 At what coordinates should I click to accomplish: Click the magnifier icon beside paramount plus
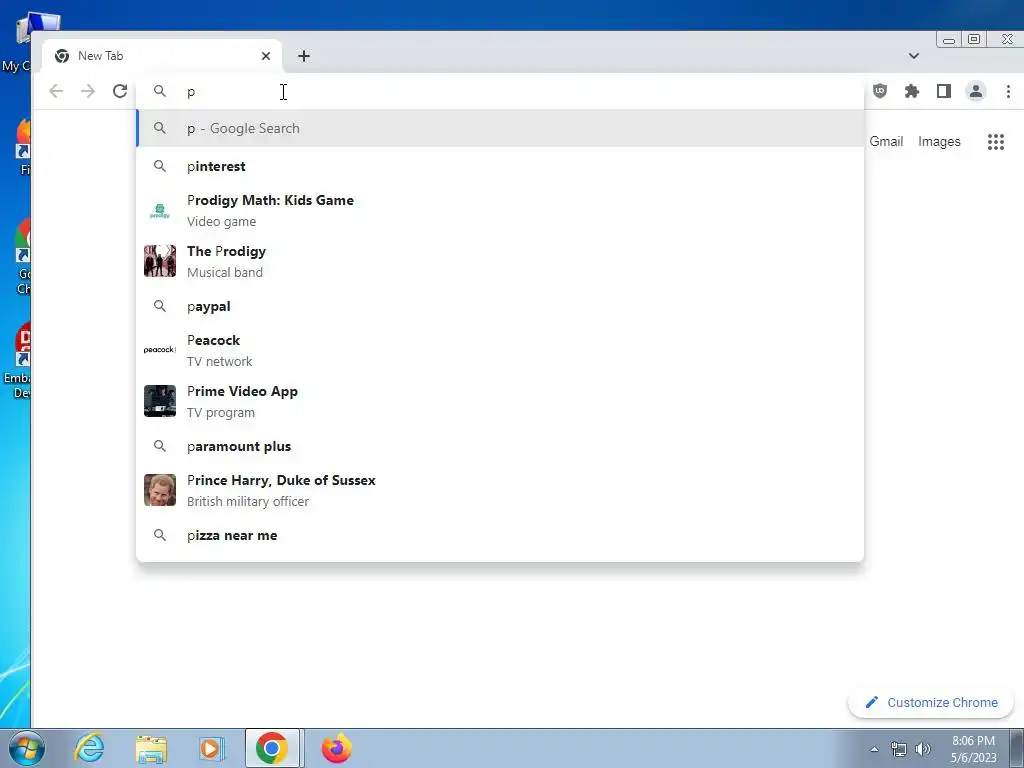(160, 446)
